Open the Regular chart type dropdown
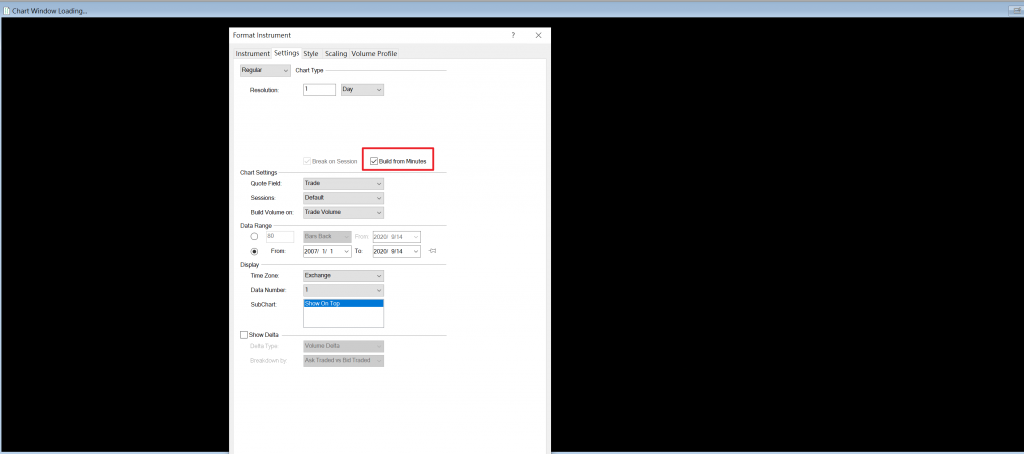This screenshot has height=454, width=1024. [x=264, y=71]
